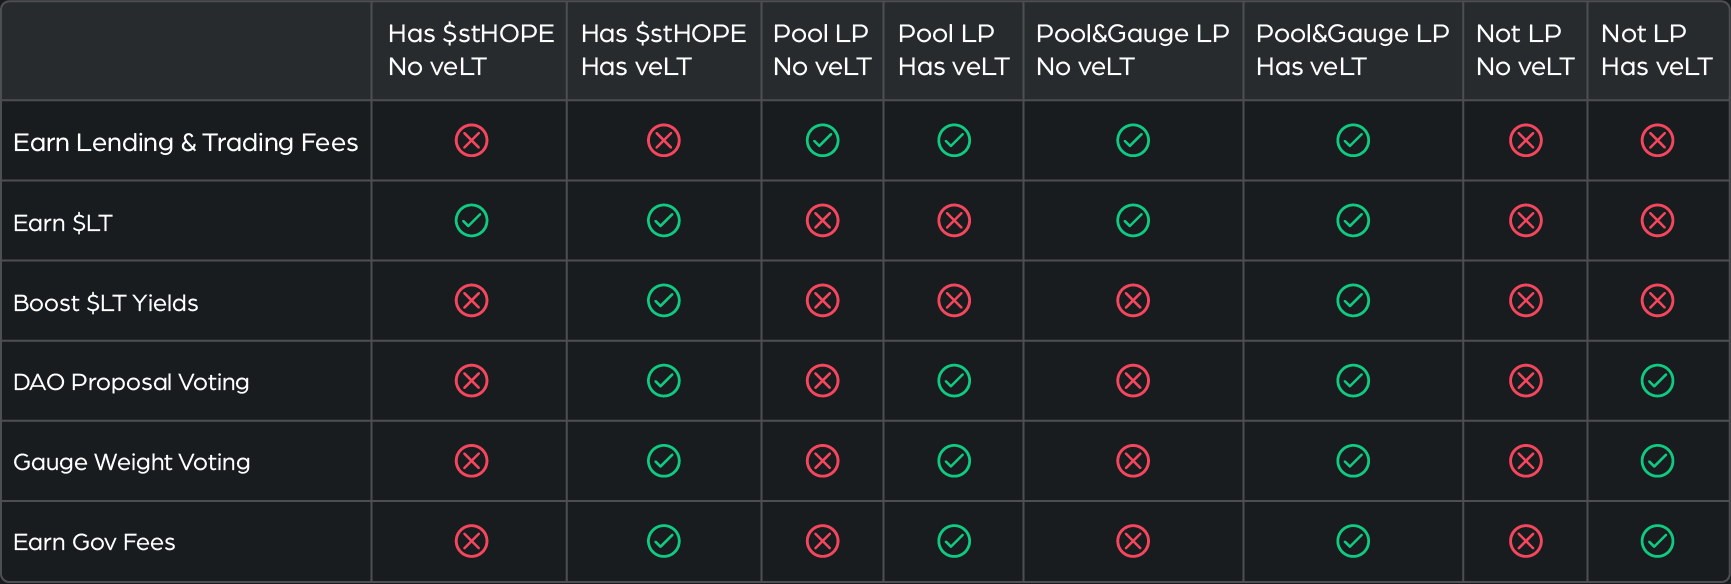This screenshot has width=1731, height=584.
Task: Click the green check for Earn Gov Fees under Has $stHOPE Has veLT
Action: click(x=664, y=541)
